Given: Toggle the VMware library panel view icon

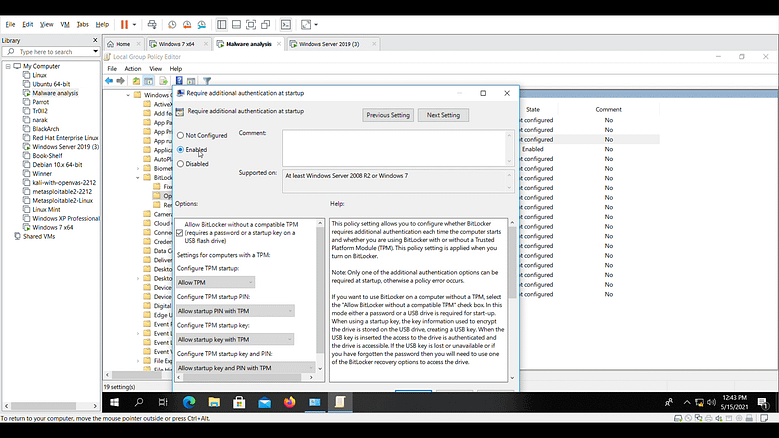Looking at the screenshot, I should pos(222,24).
